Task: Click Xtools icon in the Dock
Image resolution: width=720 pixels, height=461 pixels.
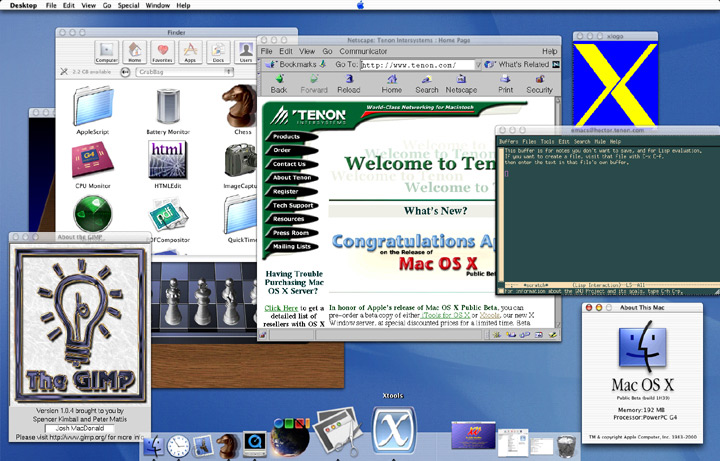Action: 394,431
